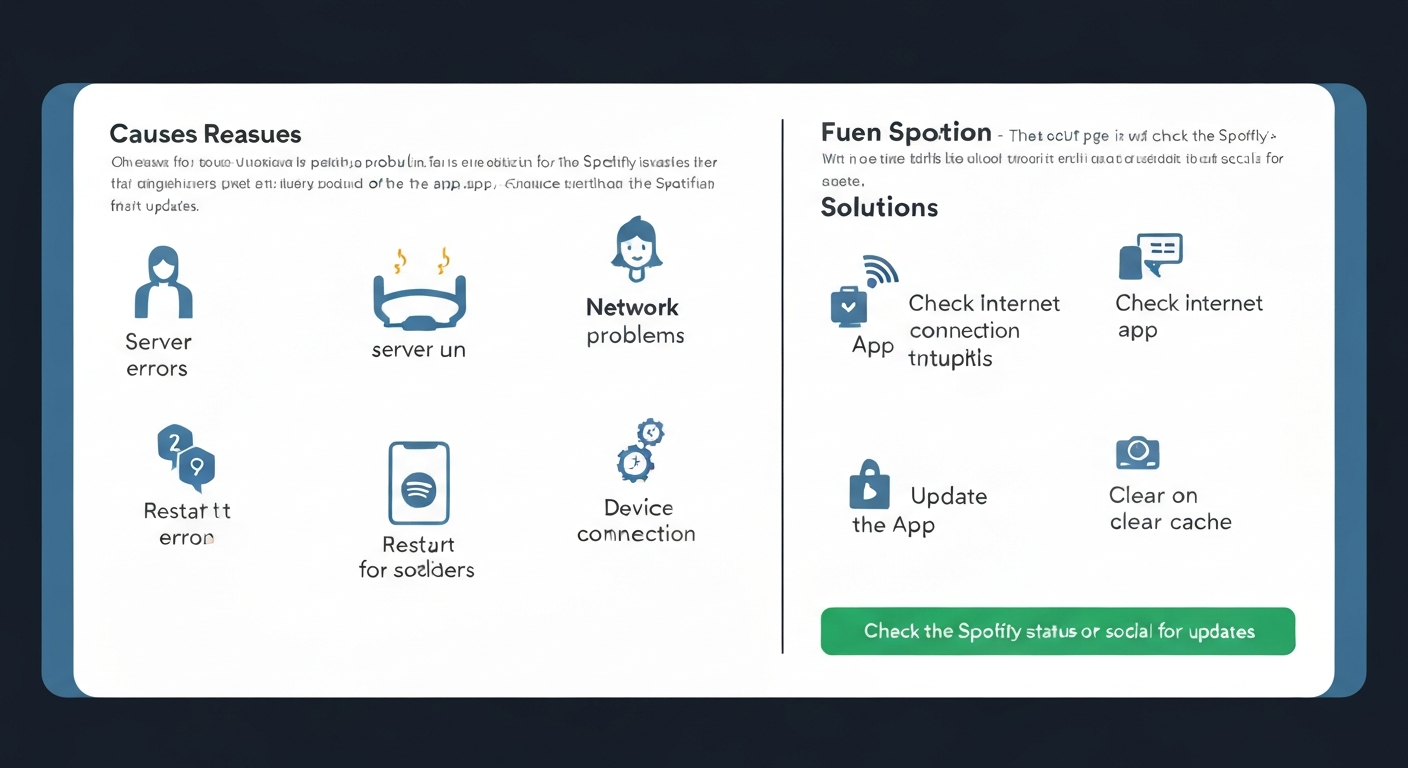Click the chat message icon above Check internet app
The image size is (1408, 768).
pos(1150,257)
